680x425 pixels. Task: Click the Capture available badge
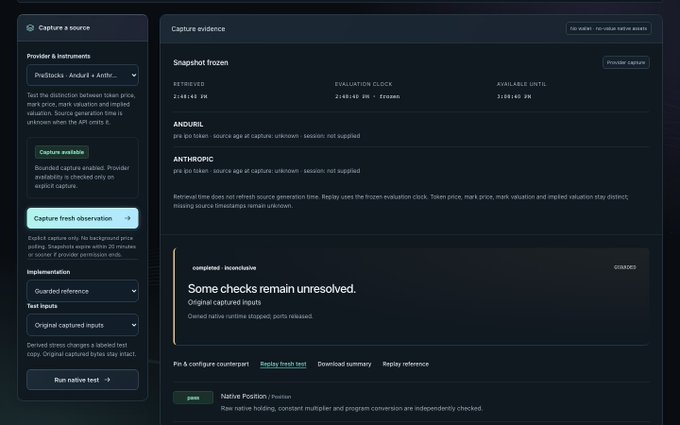click(x=62, y=152)
